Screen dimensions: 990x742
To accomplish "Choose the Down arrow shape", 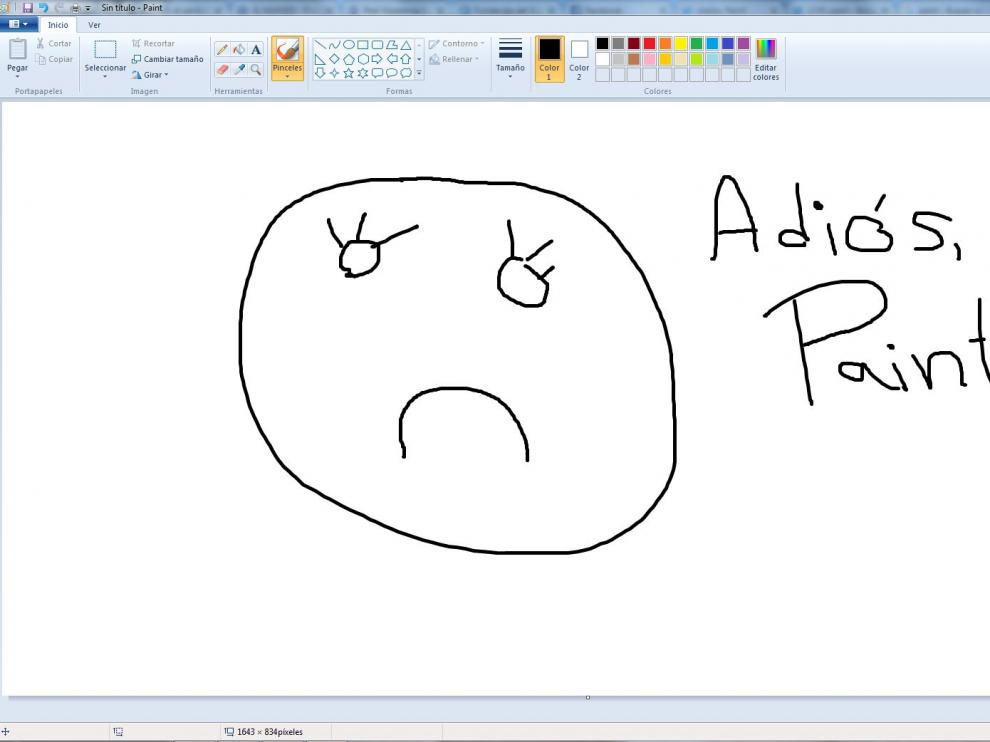I will pos(320,73).
